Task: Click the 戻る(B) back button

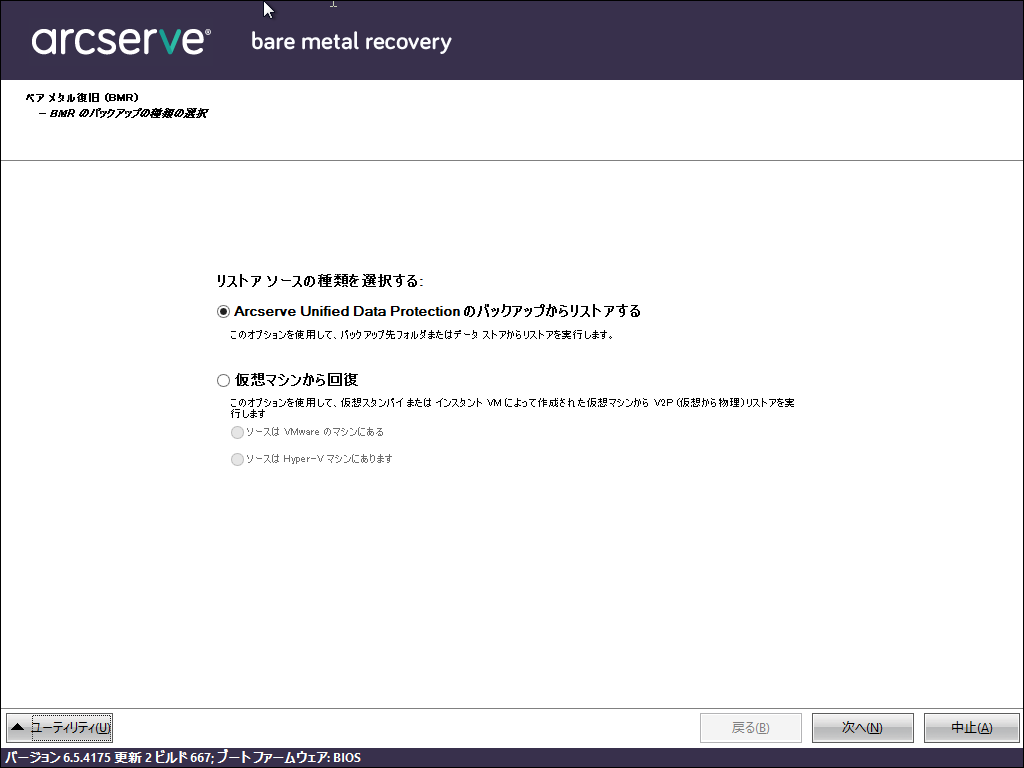Action: click(750, 728)
